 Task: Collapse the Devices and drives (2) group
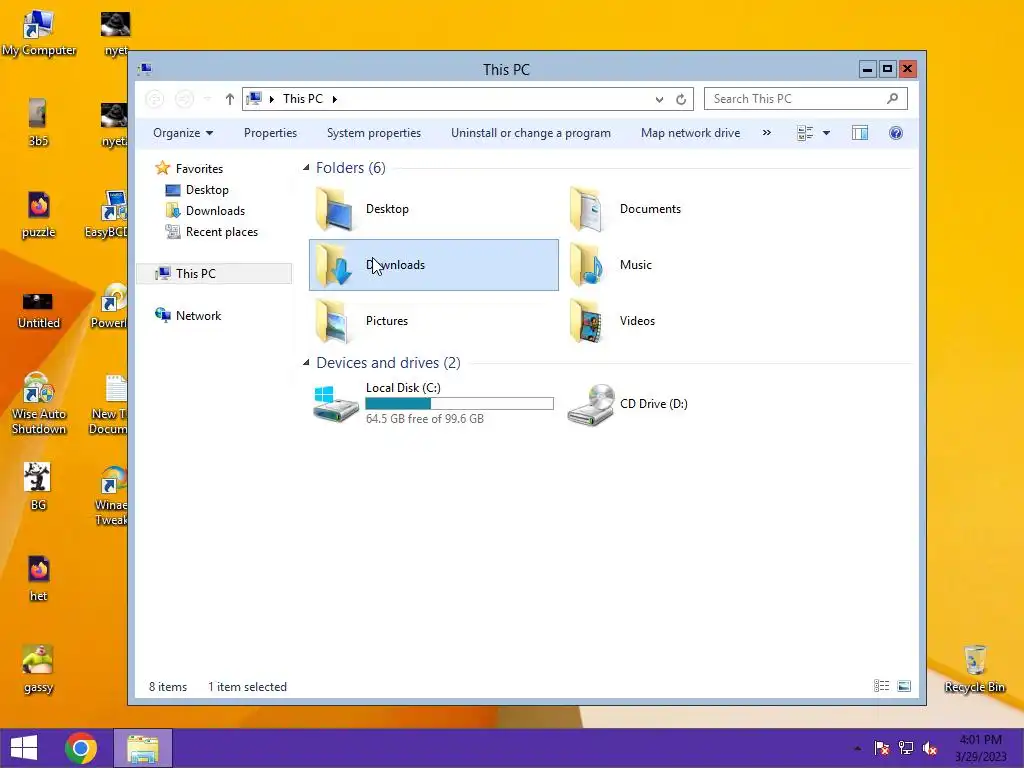click(306, 362)
